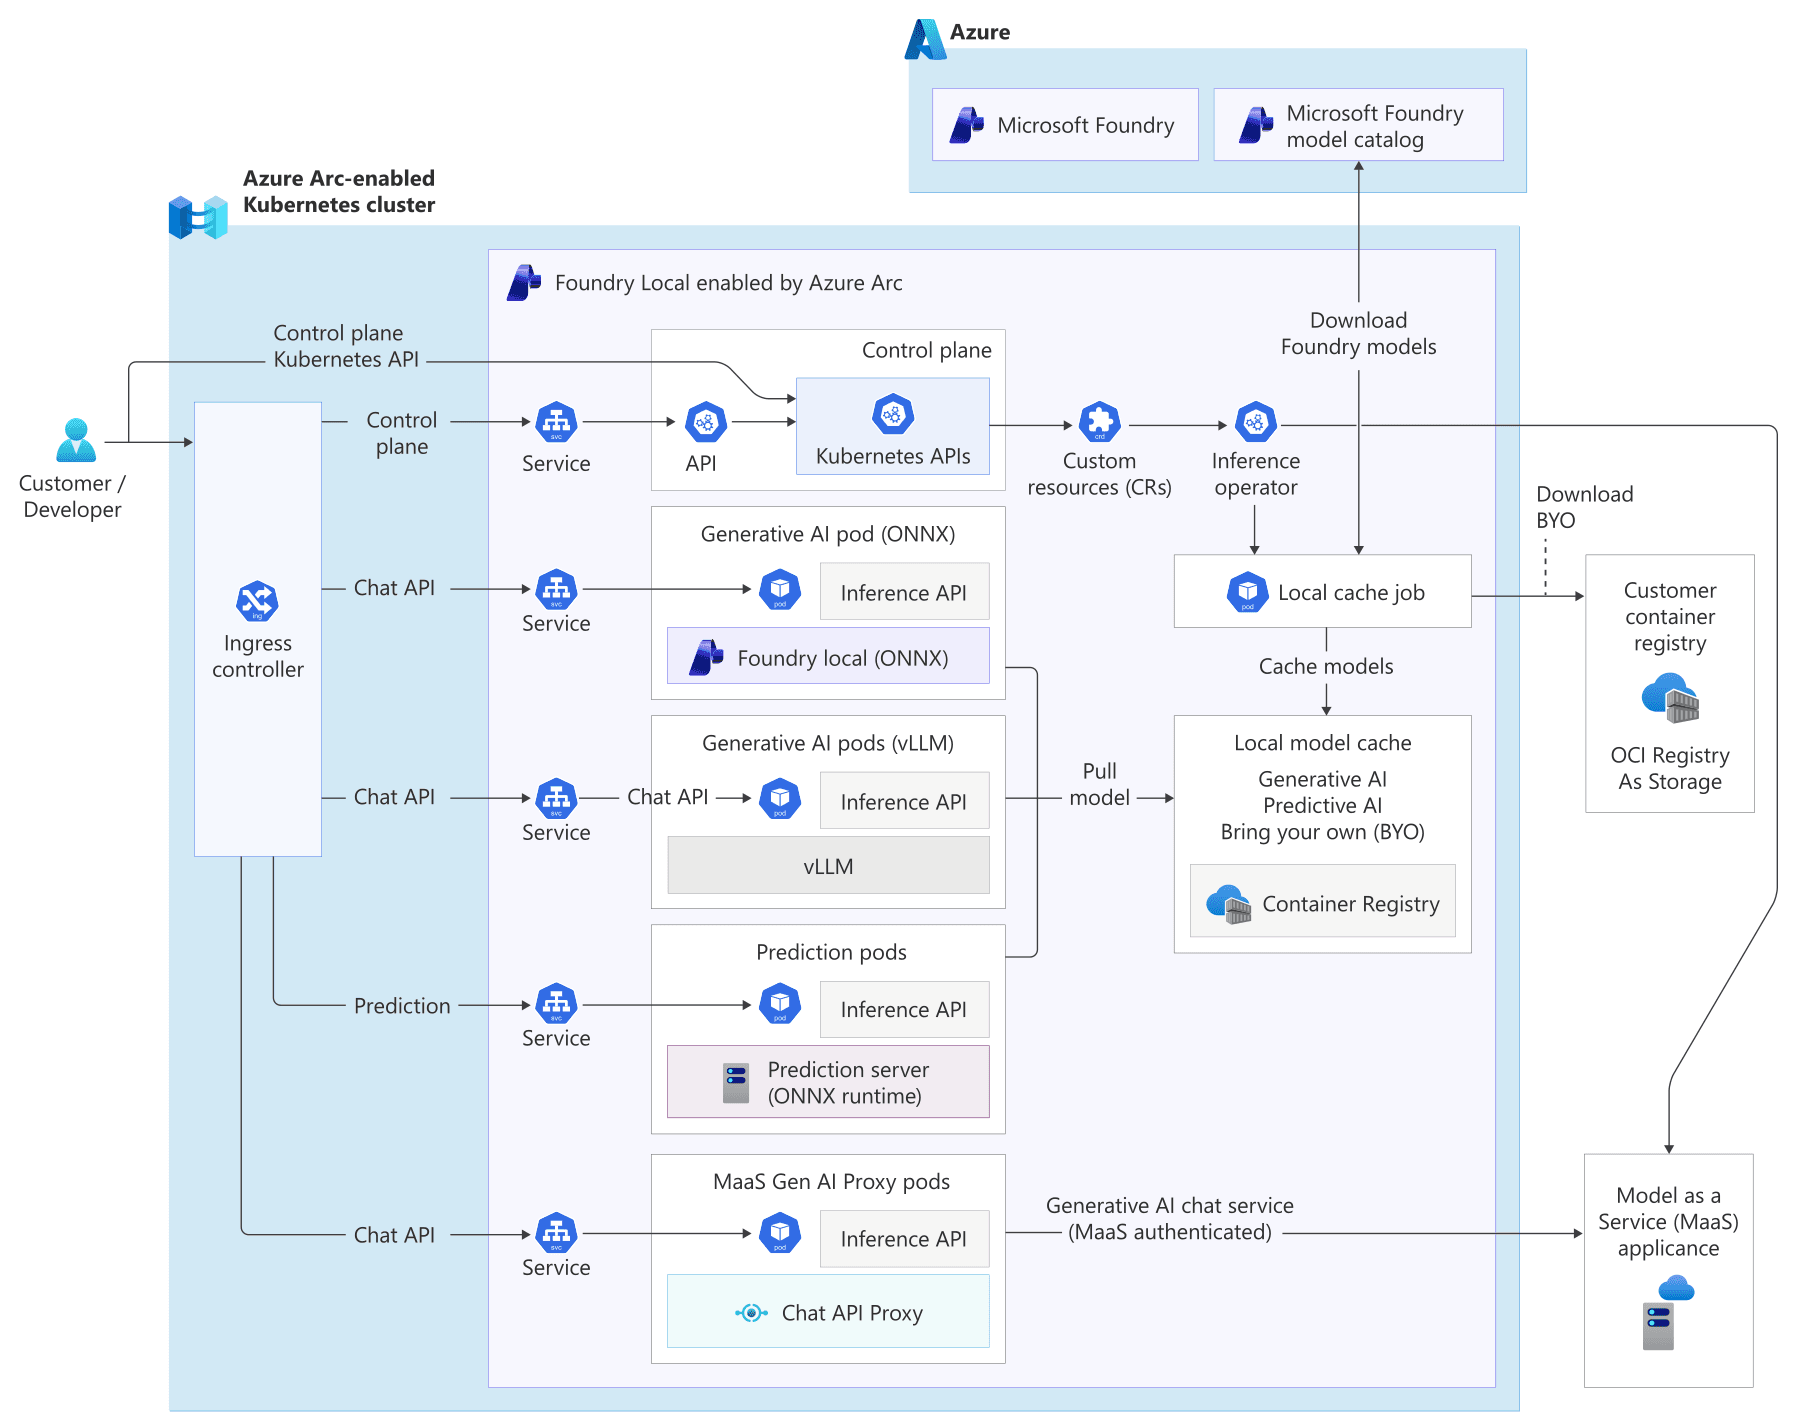The image size is (1800, 1428).
Task: Click the Kubernetes APIs icon
Action: click(x=892, y=414)
